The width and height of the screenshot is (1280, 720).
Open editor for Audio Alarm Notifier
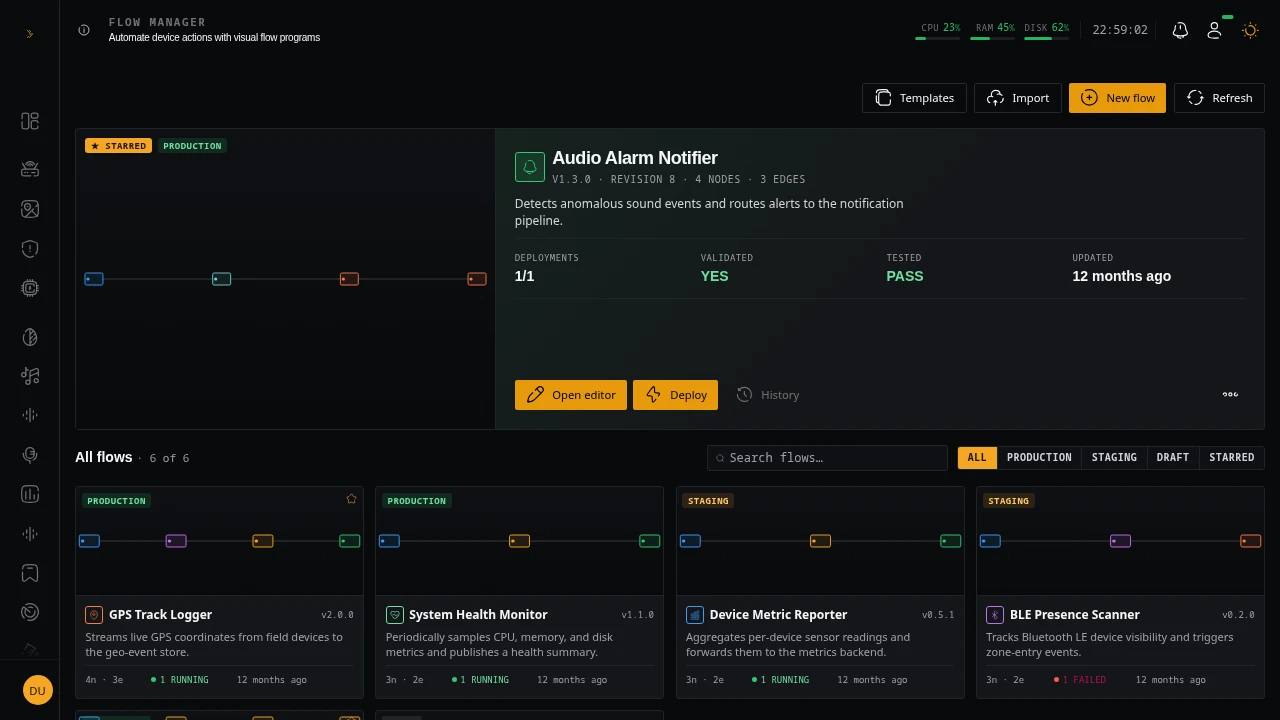point(571,395)
